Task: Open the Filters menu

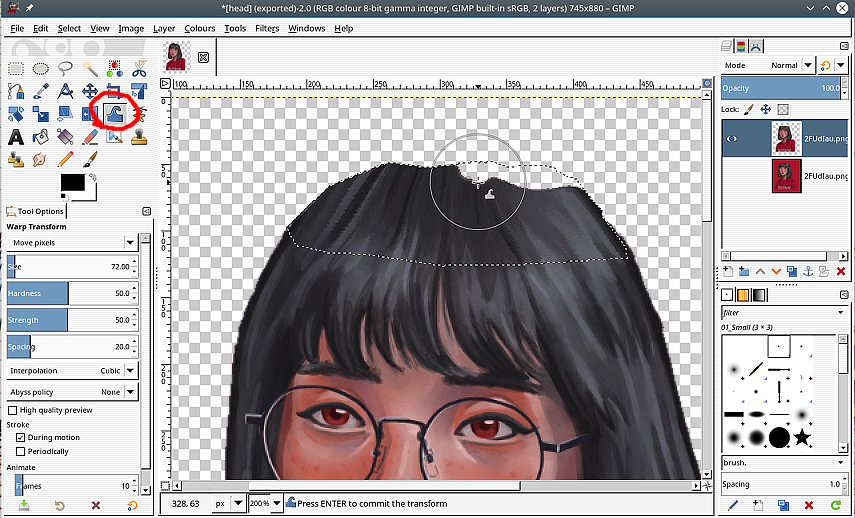Action: point(266,28)
